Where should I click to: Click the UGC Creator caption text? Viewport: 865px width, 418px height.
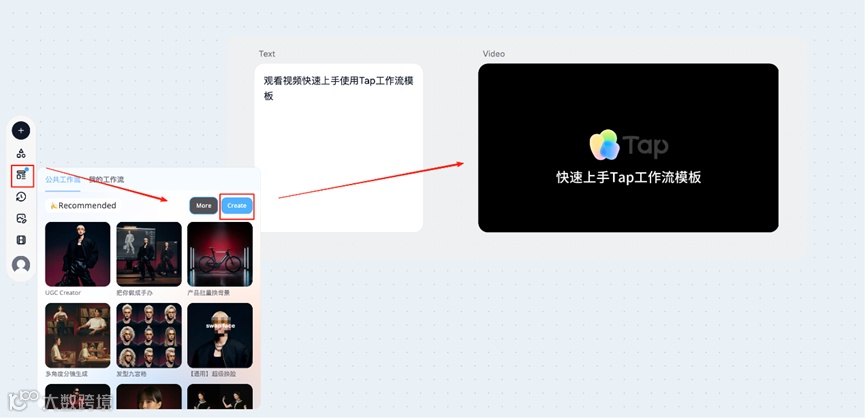[63, 293]
